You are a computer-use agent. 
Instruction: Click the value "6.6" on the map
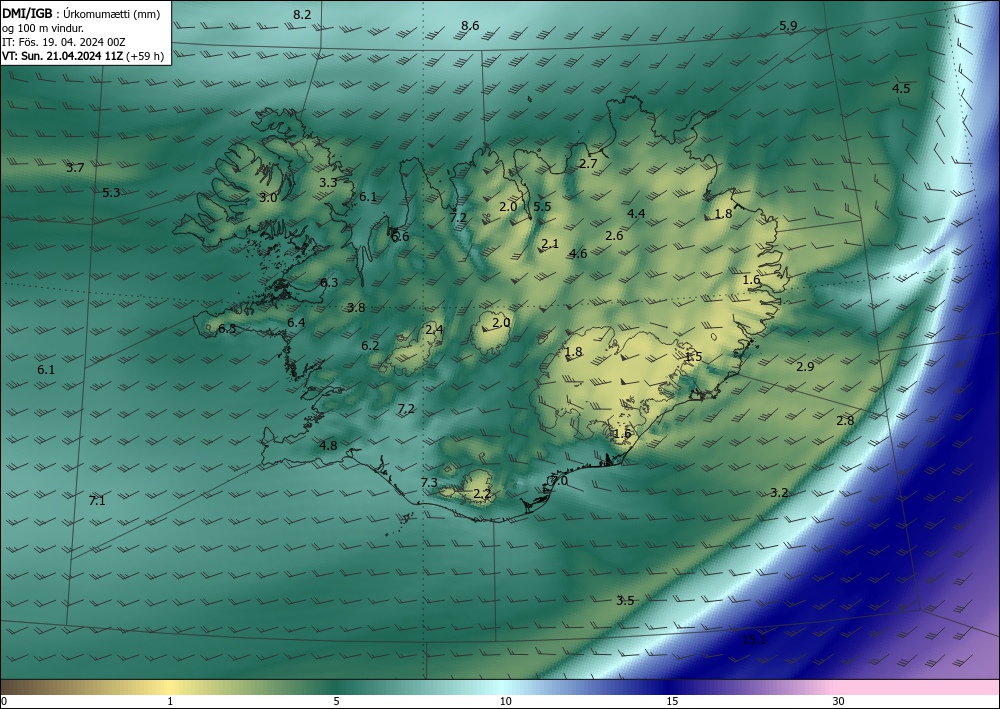[x=400, y=237]
